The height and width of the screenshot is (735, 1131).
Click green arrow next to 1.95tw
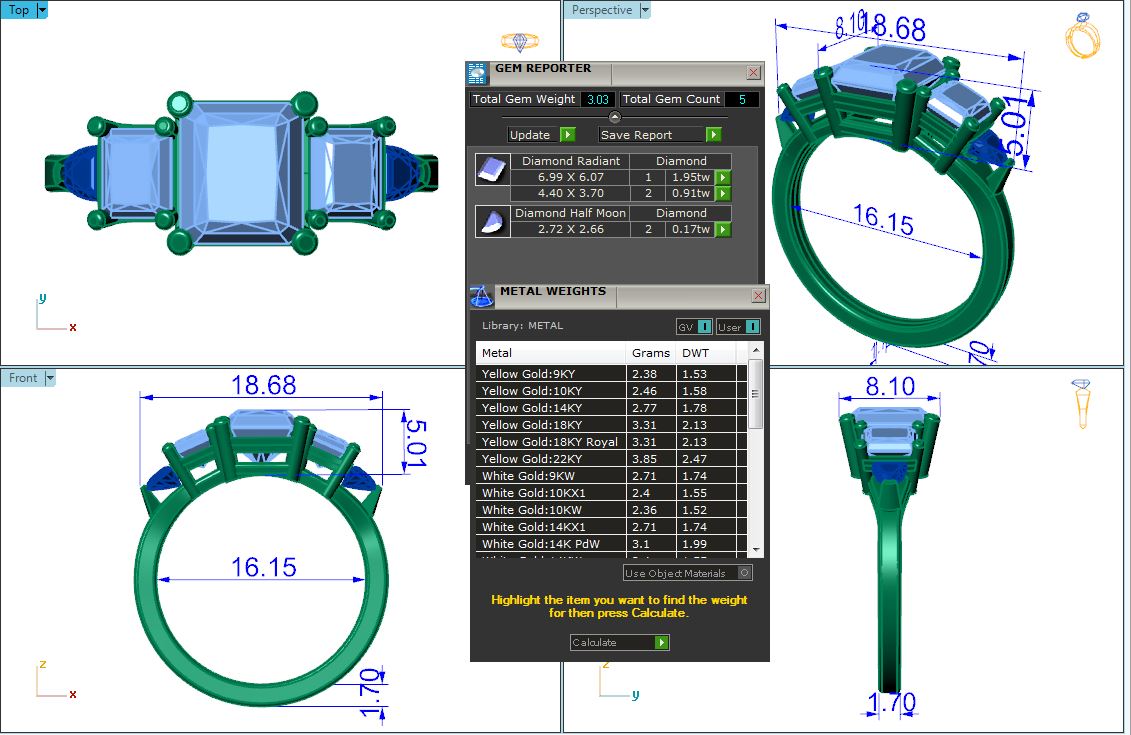click(723, 178)
